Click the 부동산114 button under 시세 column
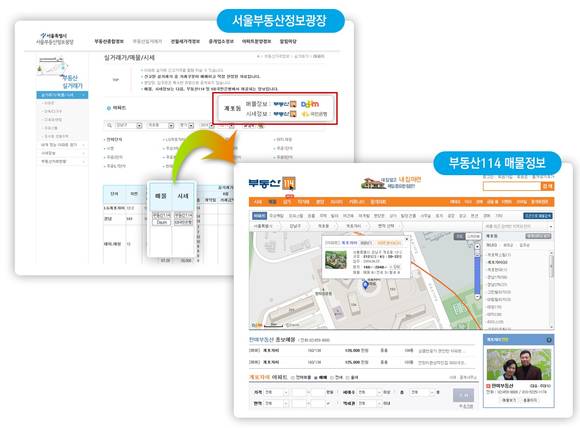Screen dimensions: 580x428 tap(183, 215)
